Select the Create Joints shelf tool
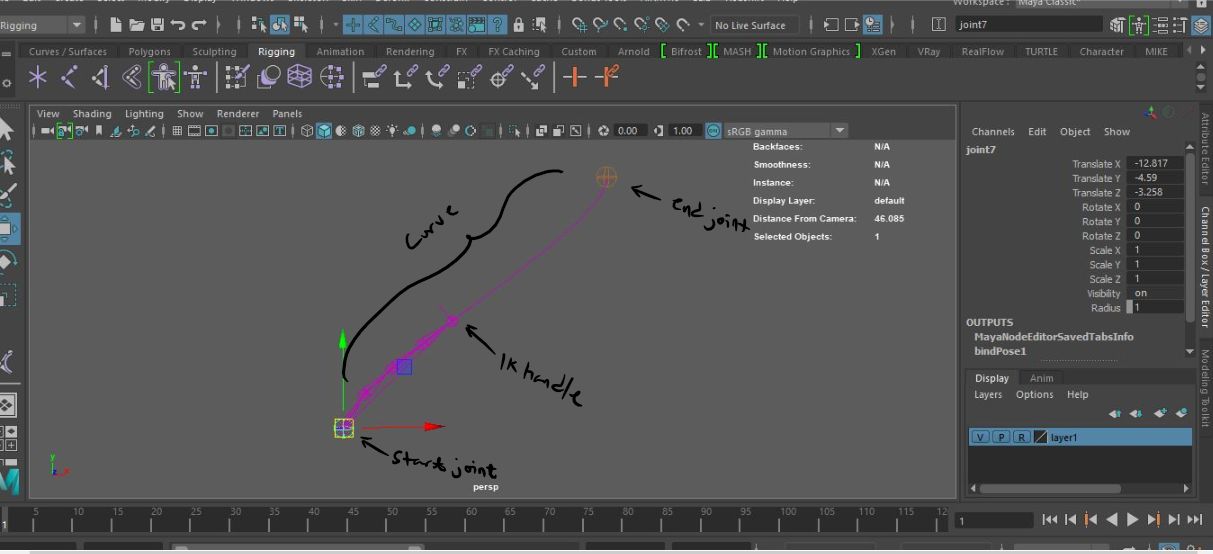The image size is (1213, 554). tap(69, 76)
